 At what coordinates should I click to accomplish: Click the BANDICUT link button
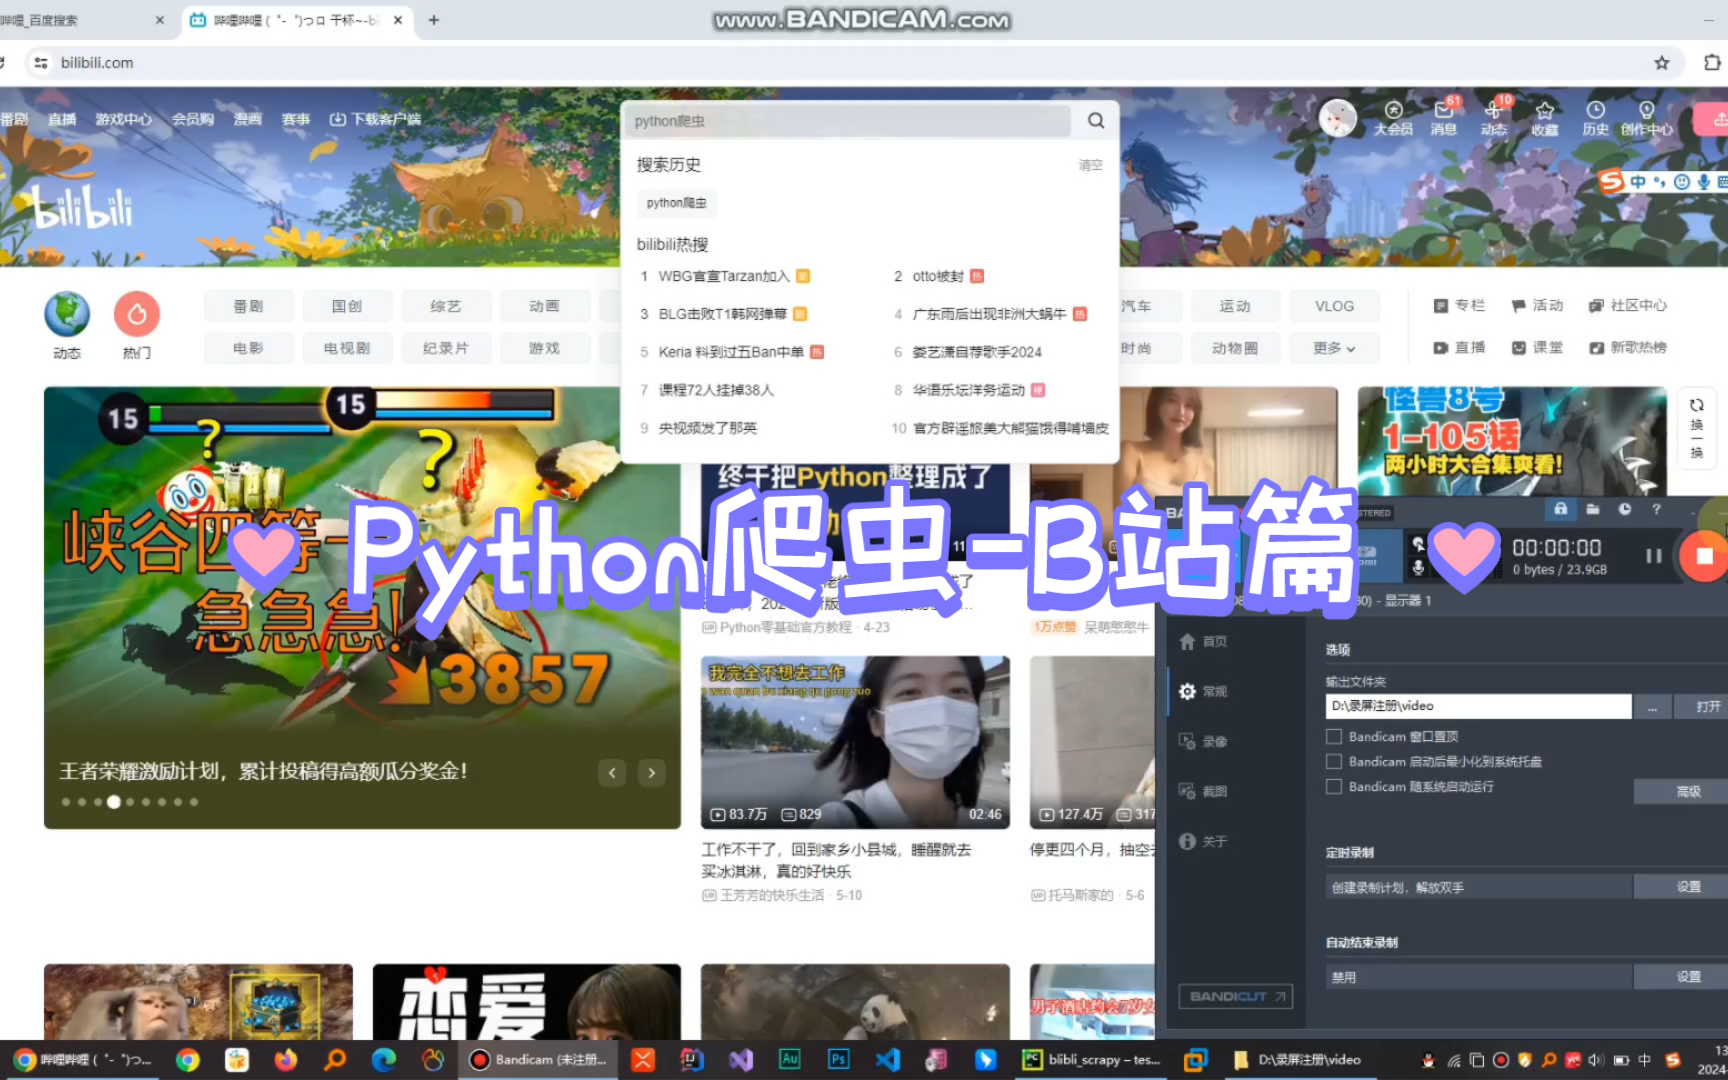coord(1236,996)
